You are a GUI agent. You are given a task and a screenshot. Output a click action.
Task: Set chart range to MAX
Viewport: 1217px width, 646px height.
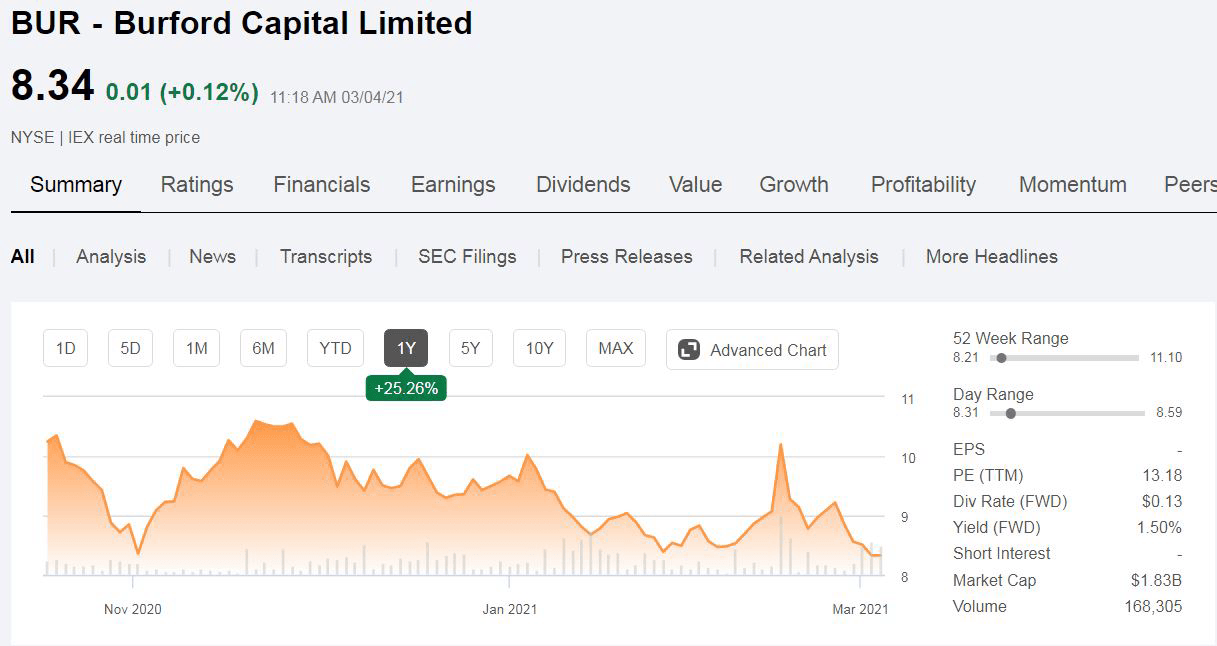point(615,348)
